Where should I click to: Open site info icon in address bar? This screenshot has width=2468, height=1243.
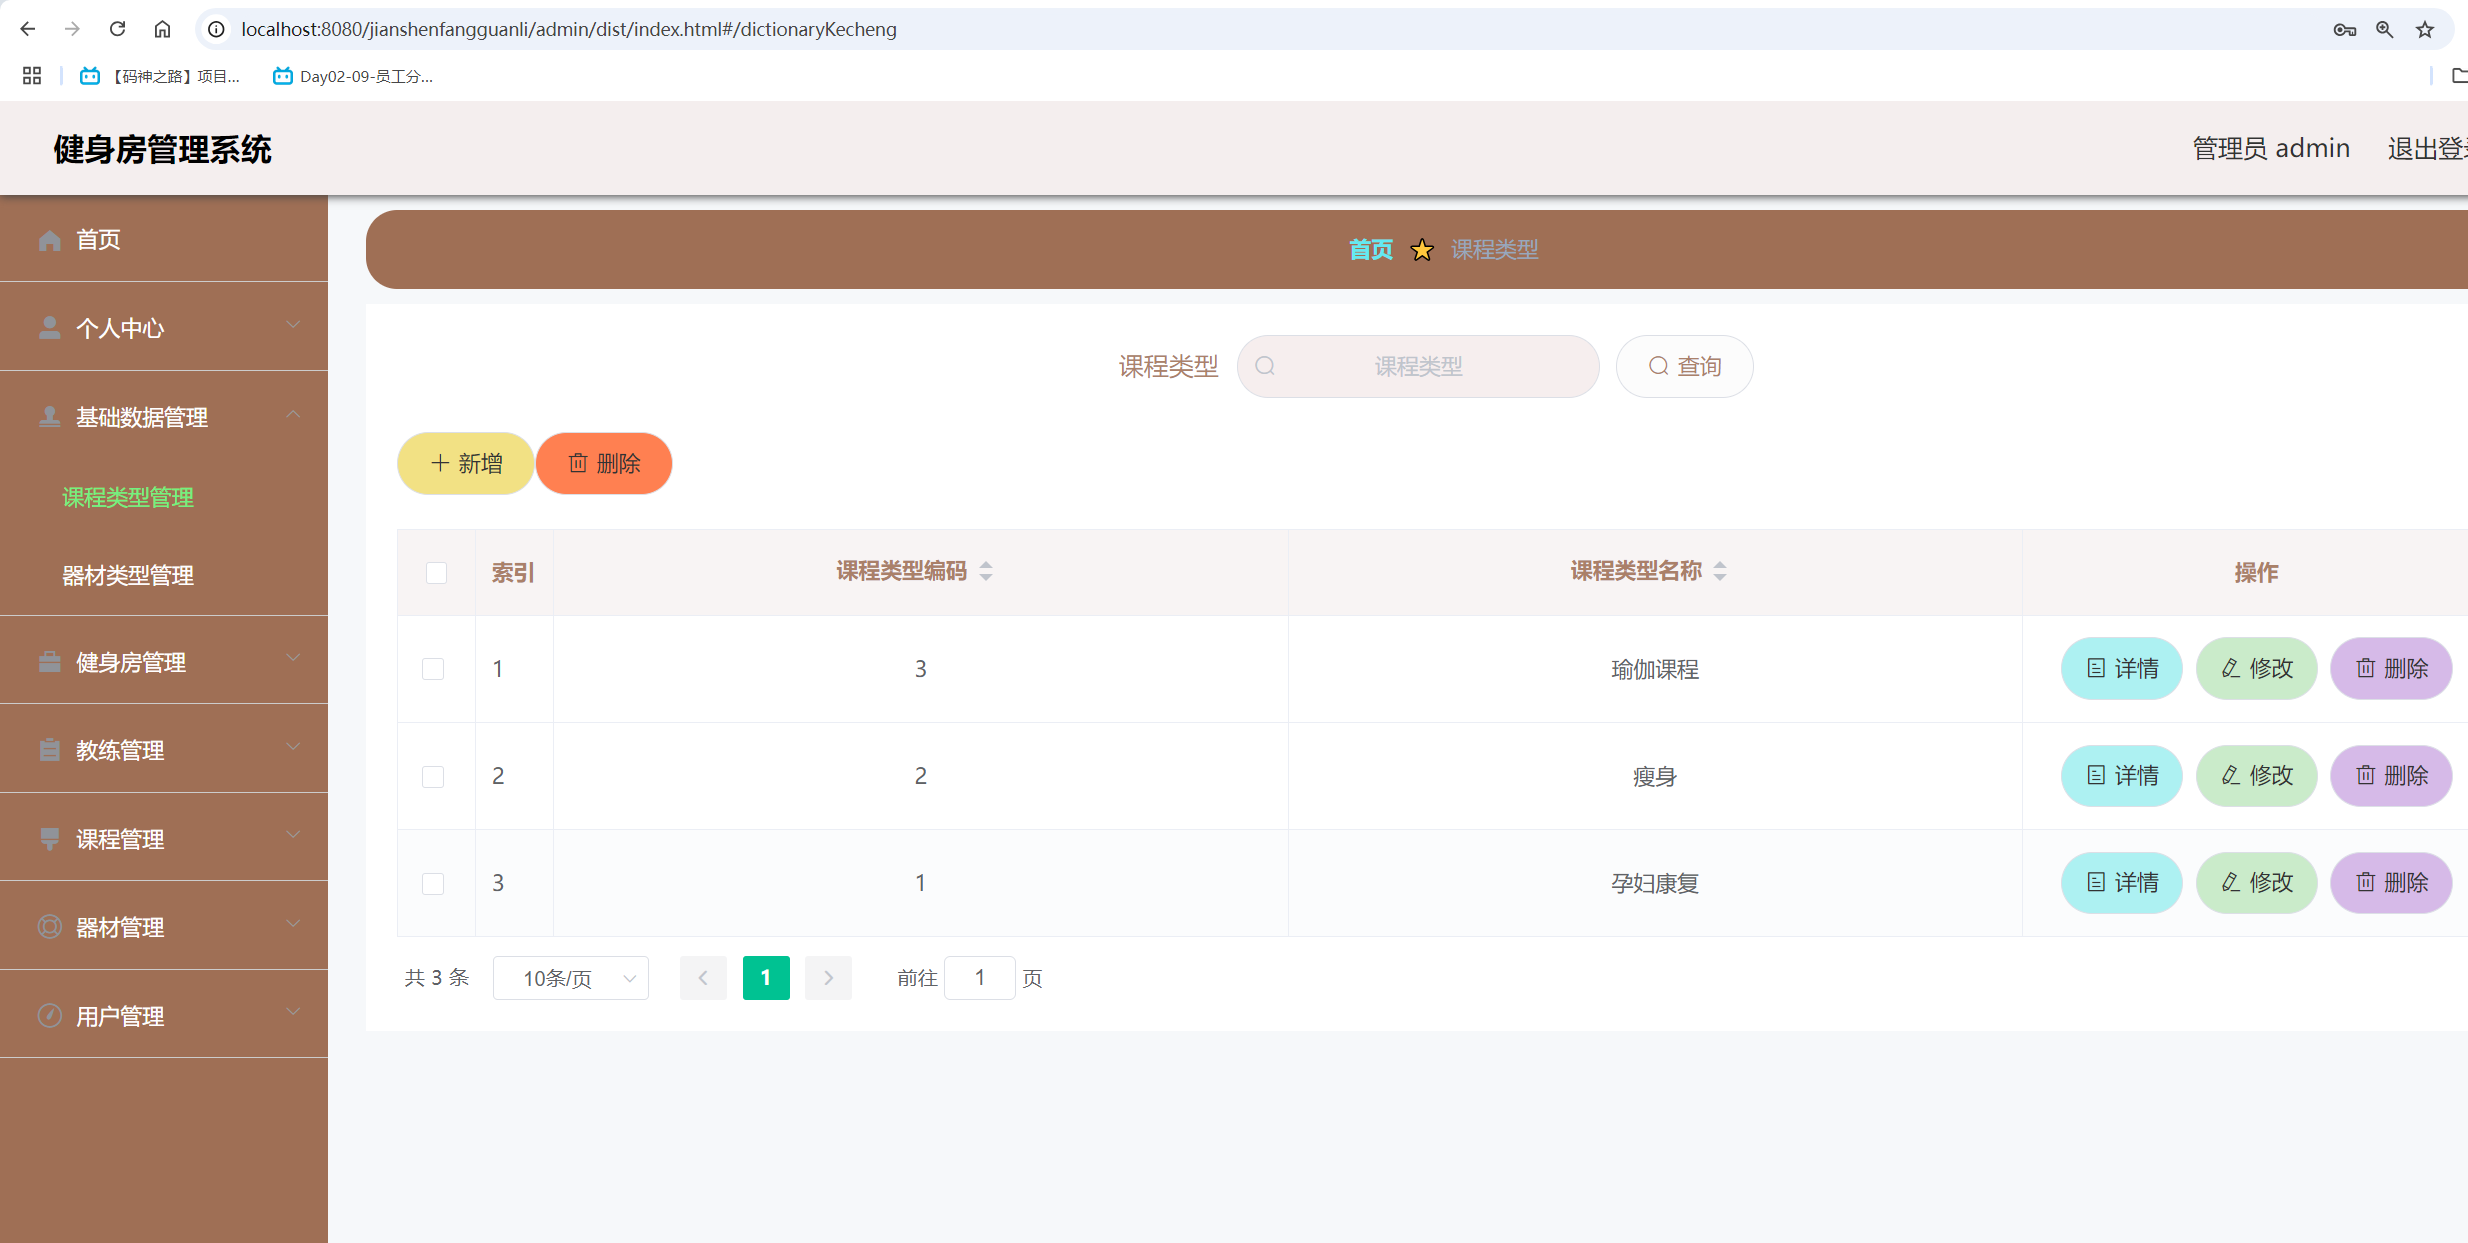pyautogui.click(x=216, y=29)
